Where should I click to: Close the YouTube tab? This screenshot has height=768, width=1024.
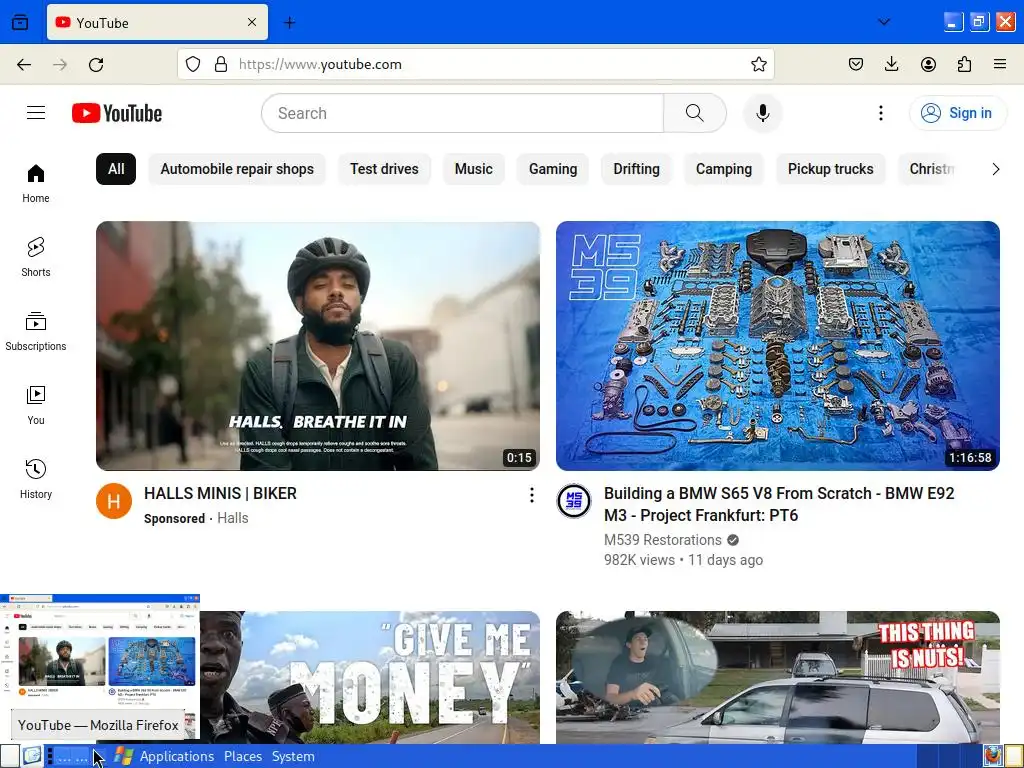tap(252, 23)
